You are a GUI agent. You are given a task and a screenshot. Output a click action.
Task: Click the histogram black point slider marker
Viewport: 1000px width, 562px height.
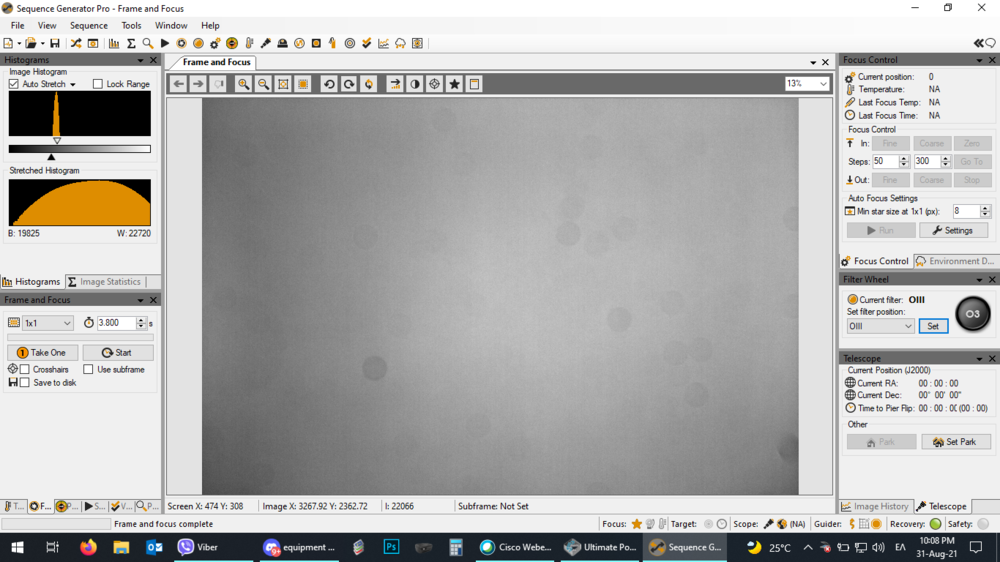coord(51,157)
